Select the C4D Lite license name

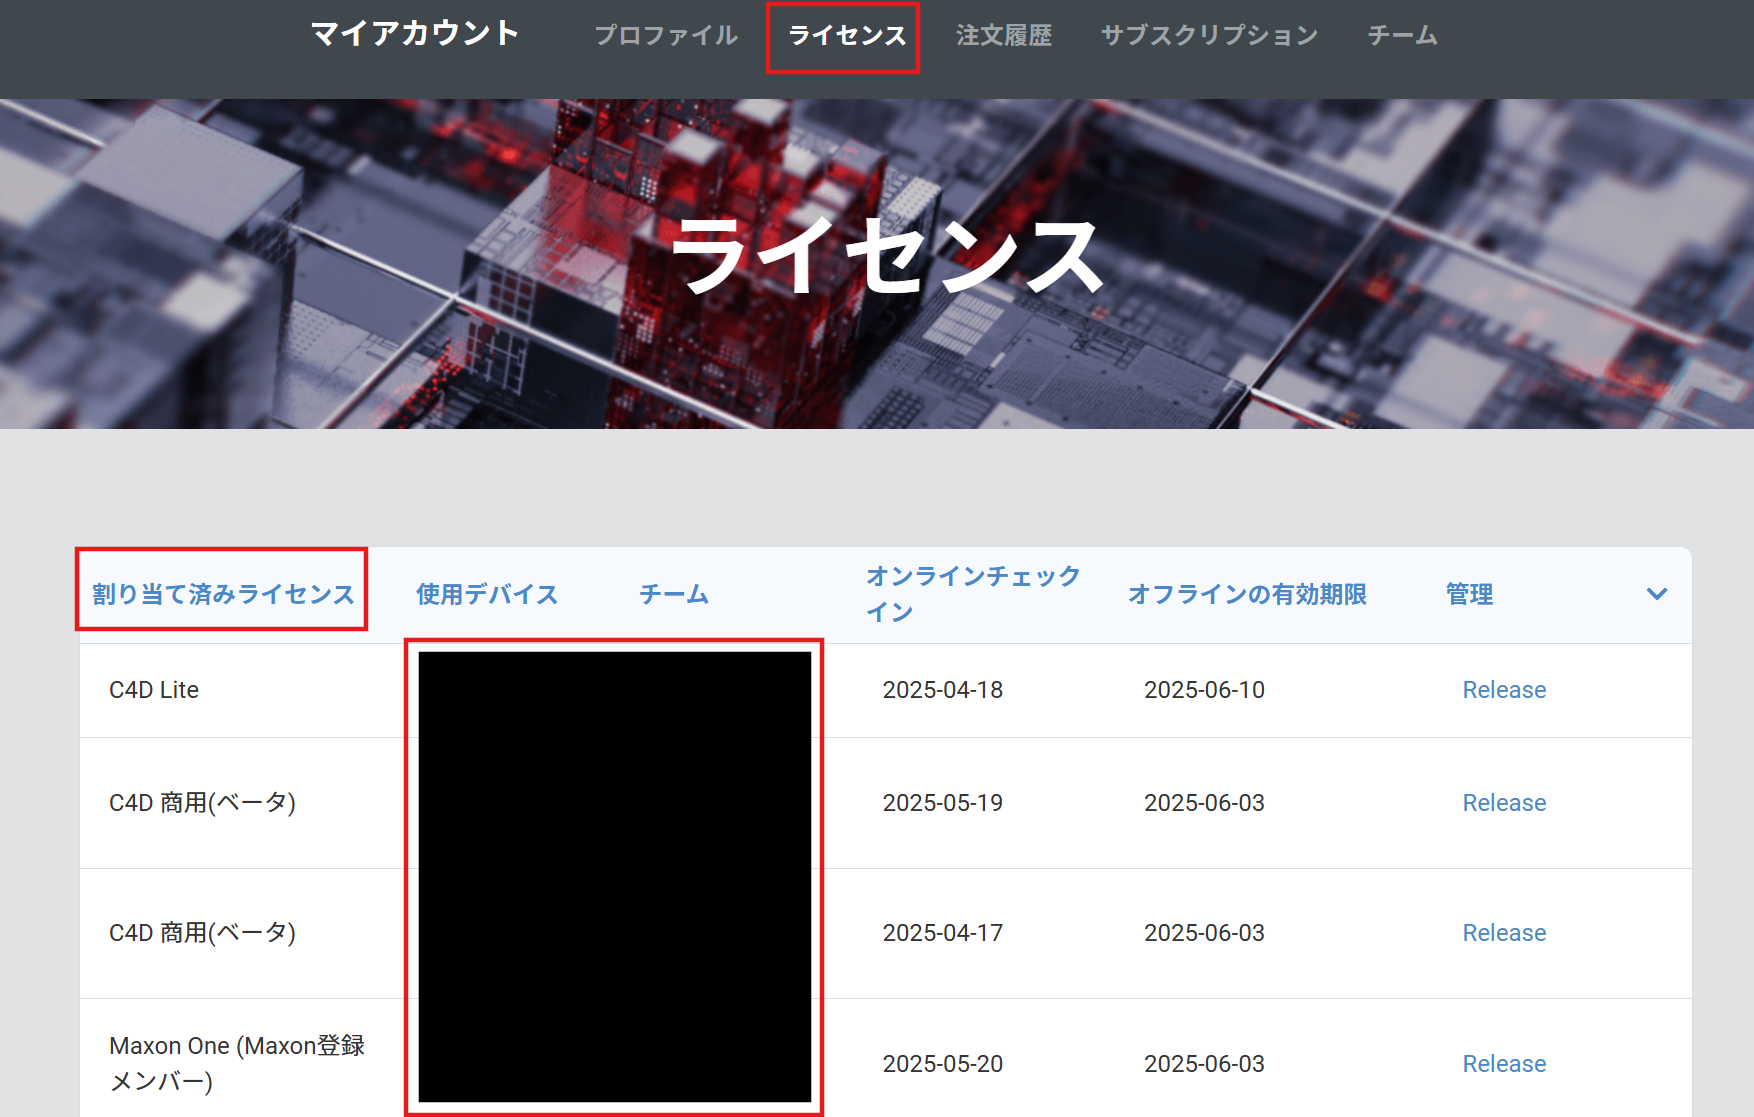click(x=154, y=690)
